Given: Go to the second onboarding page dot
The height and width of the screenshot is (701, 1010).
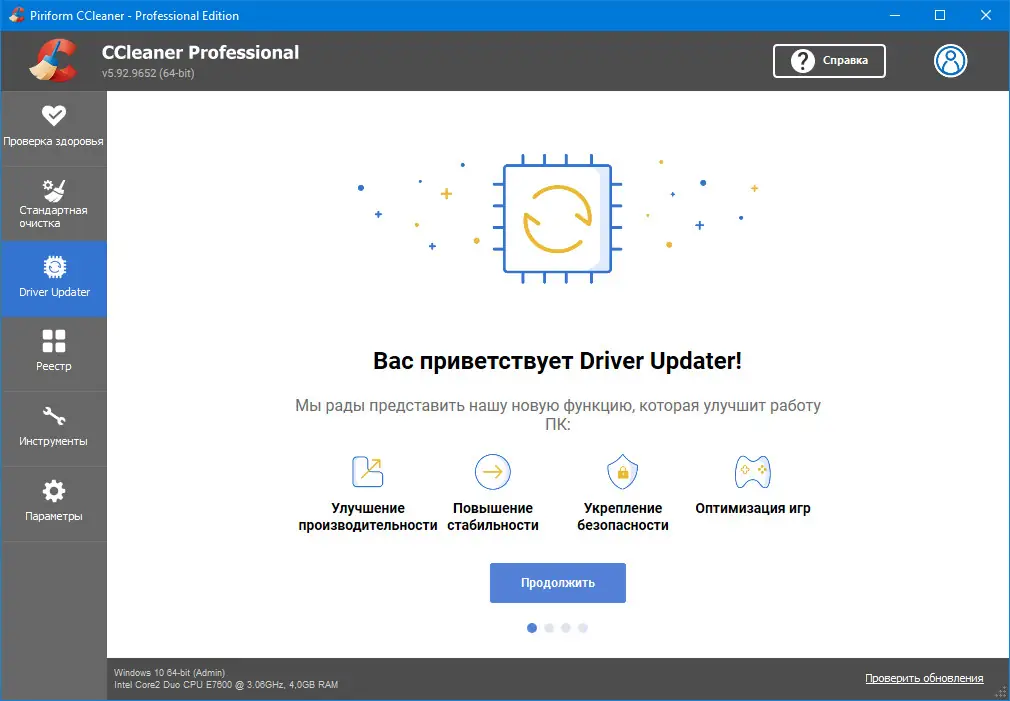Looking at the screenshot, I should click(x=549, y=628).
